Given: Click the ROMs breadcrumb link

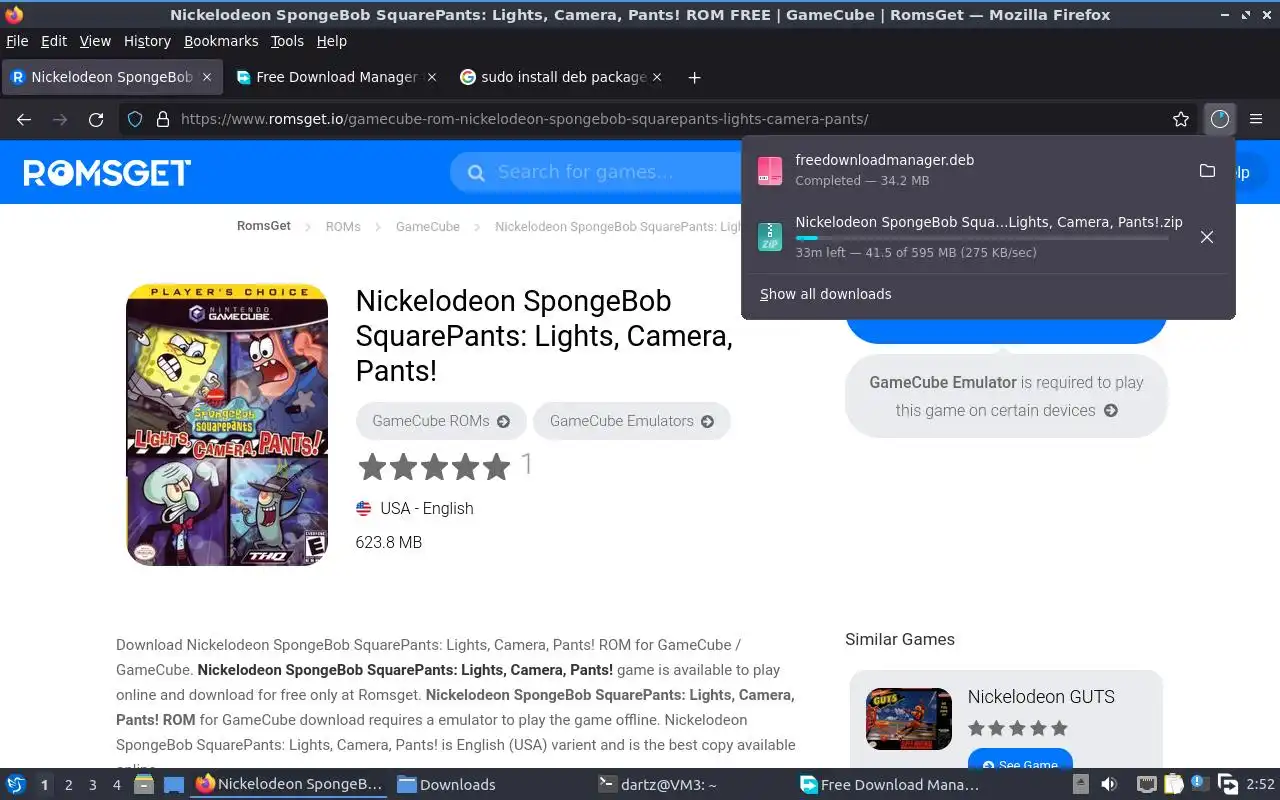Looking at the screenshot, I should [x=343, y=226].
